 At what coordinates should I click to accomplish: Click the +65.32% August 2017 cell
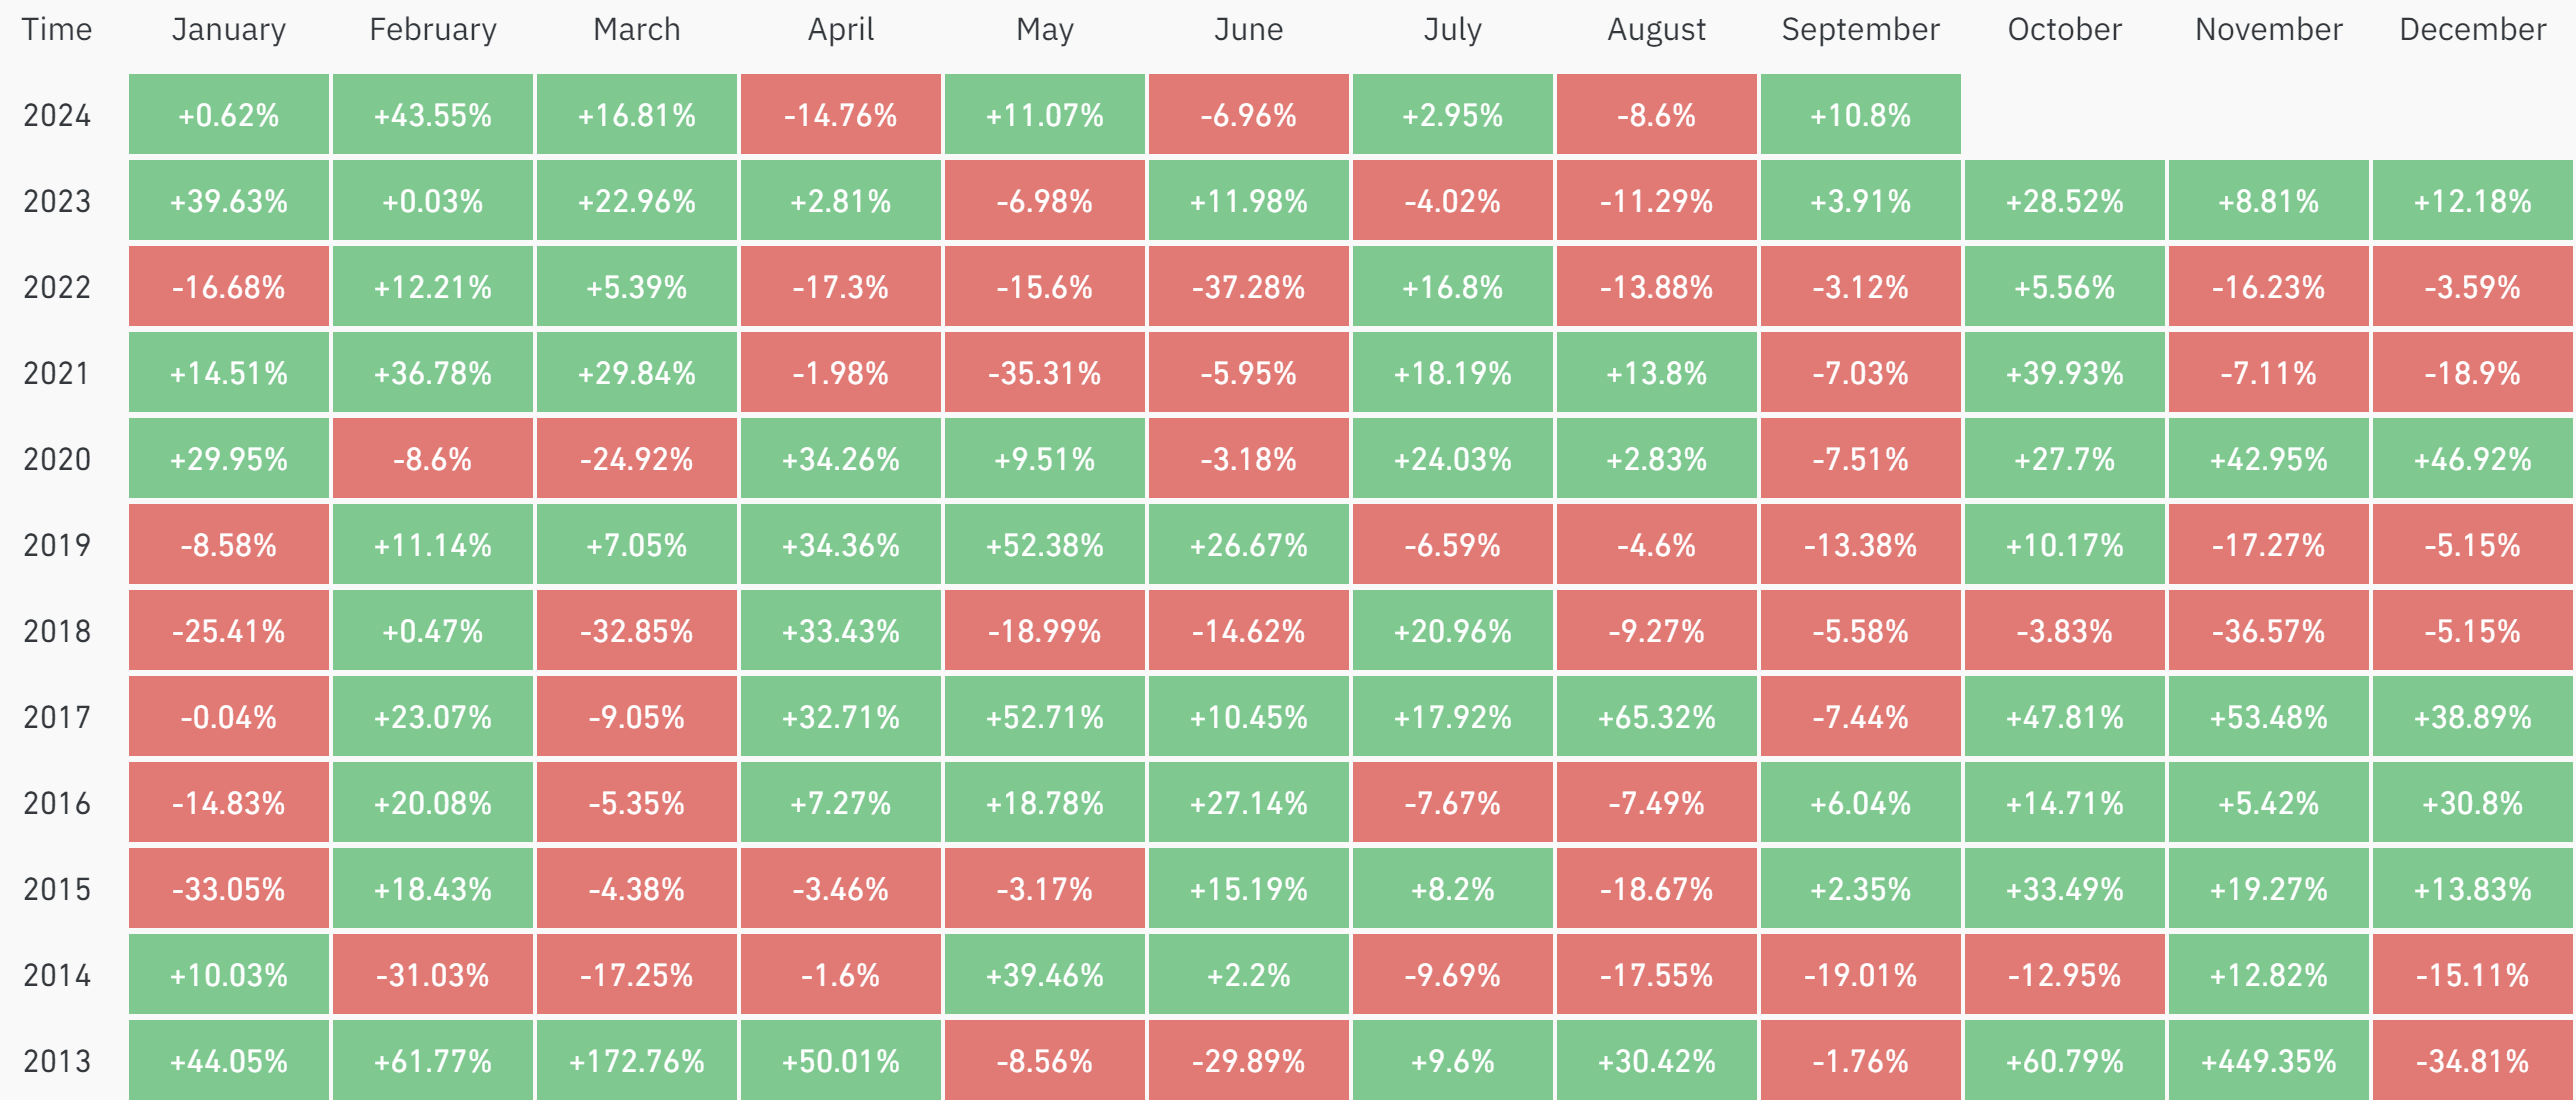click(x=1656, y=717)
